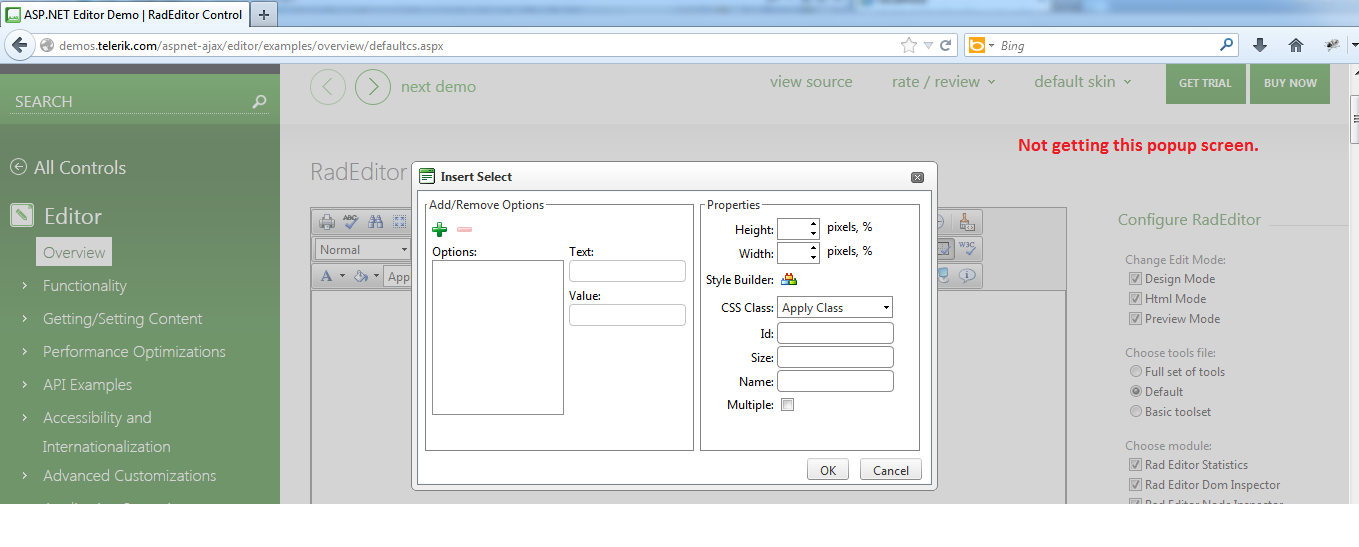Click the view source link
Viewport: 1359px width, 547px height.
[811, 82]
